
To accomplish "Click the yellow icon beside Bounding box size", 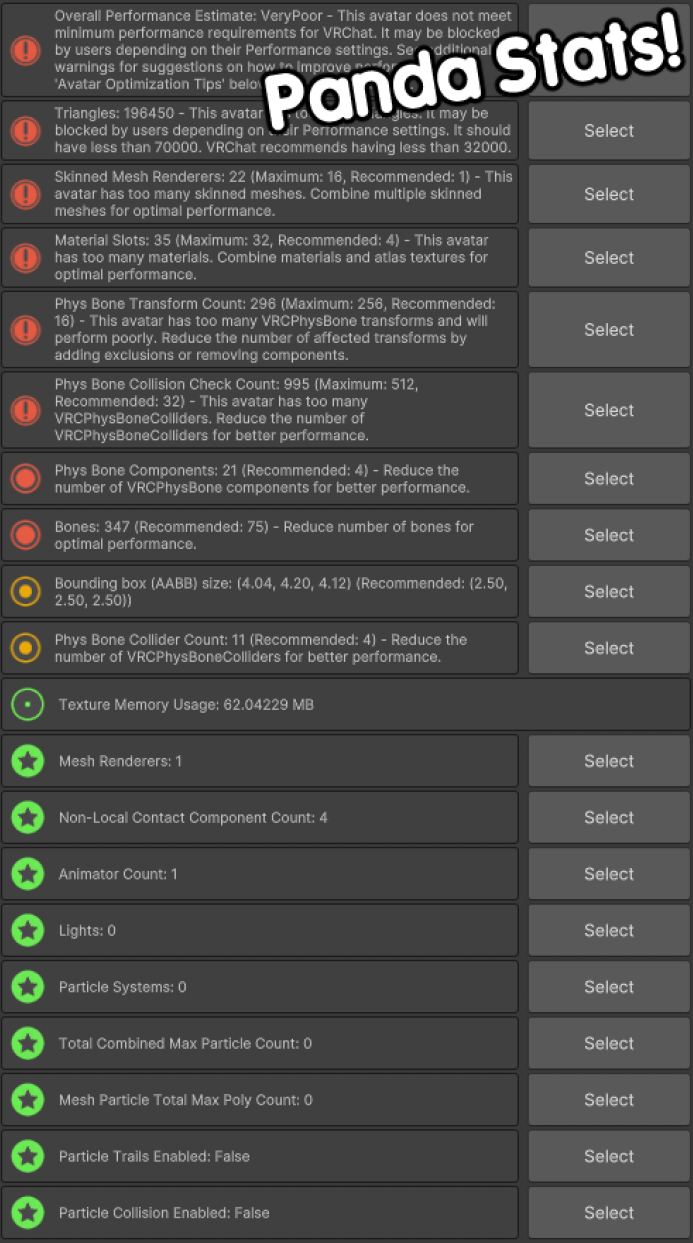I will (x=26, y=592).
